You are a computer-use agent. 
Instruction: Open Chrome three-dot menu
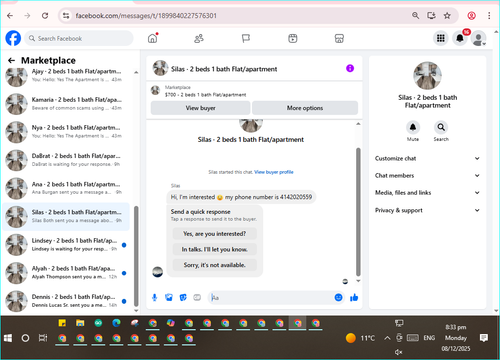click(489, 16)
